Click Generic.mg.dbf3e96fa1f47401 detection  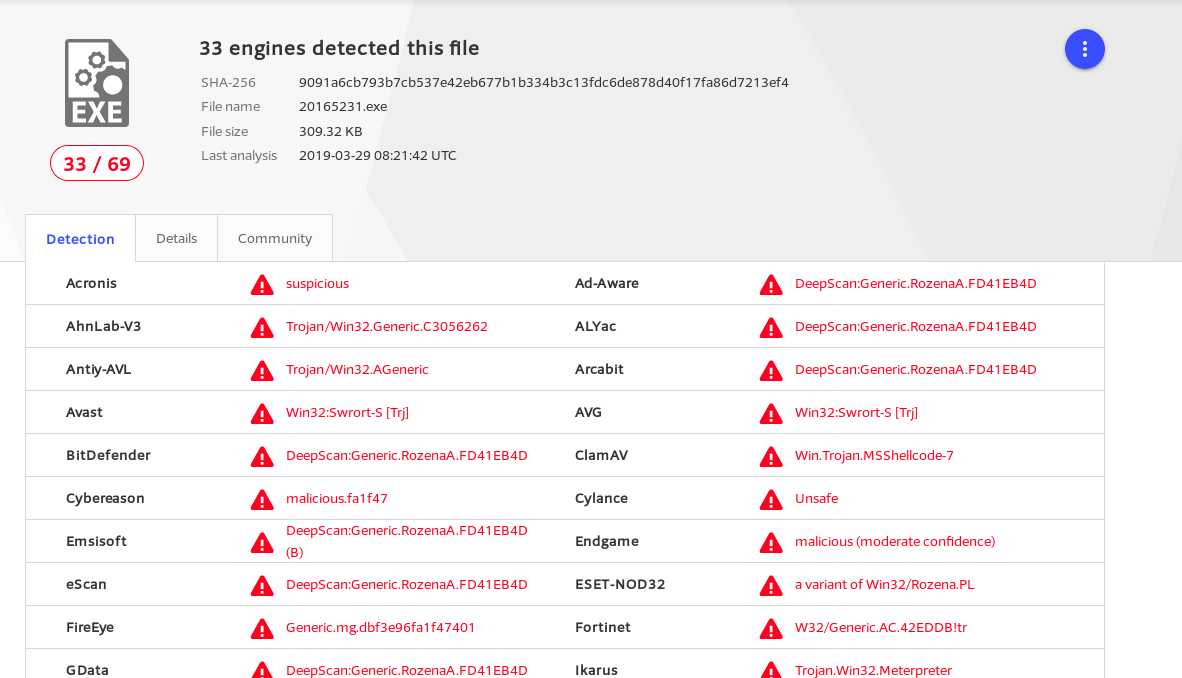[381, 627]
